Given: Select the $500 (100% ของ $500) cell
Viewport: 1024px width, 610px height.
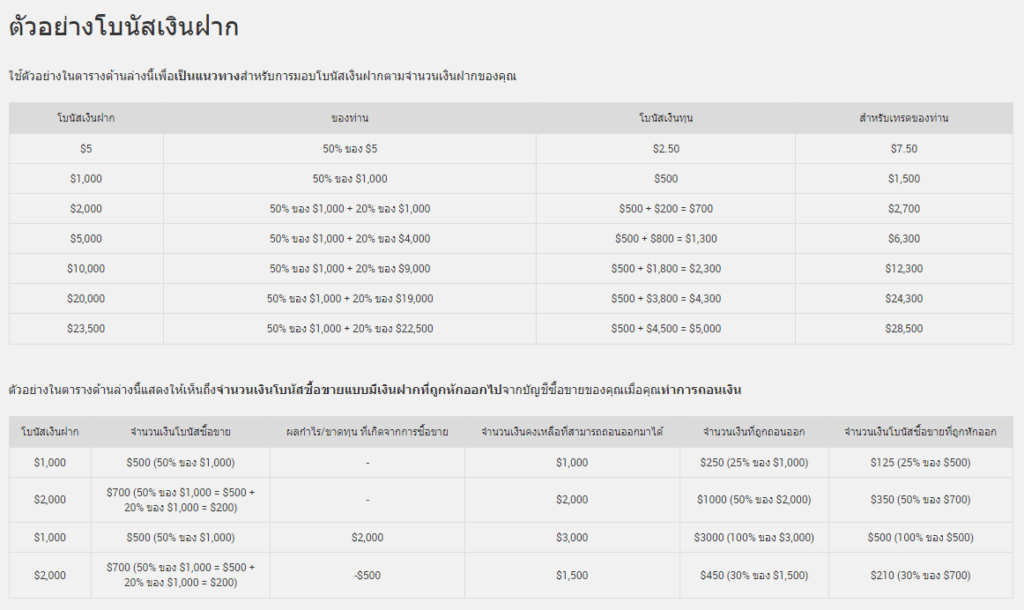Looking at the screenshot, I should pos(920,538).
